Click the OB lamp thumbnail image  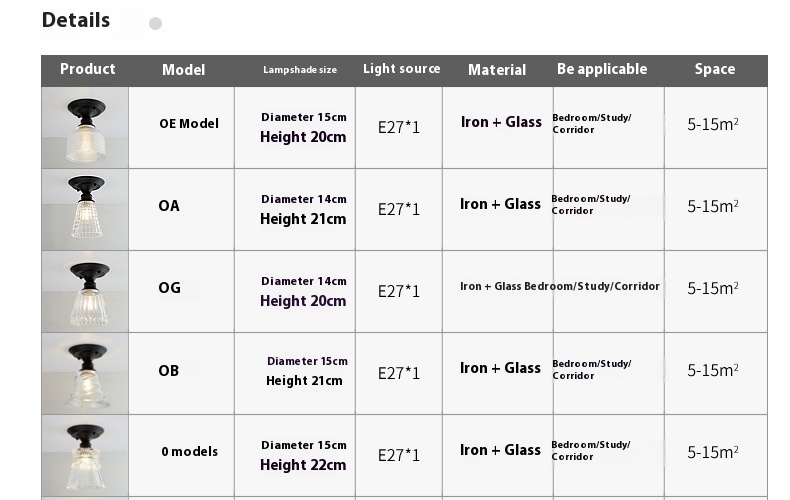85,374
